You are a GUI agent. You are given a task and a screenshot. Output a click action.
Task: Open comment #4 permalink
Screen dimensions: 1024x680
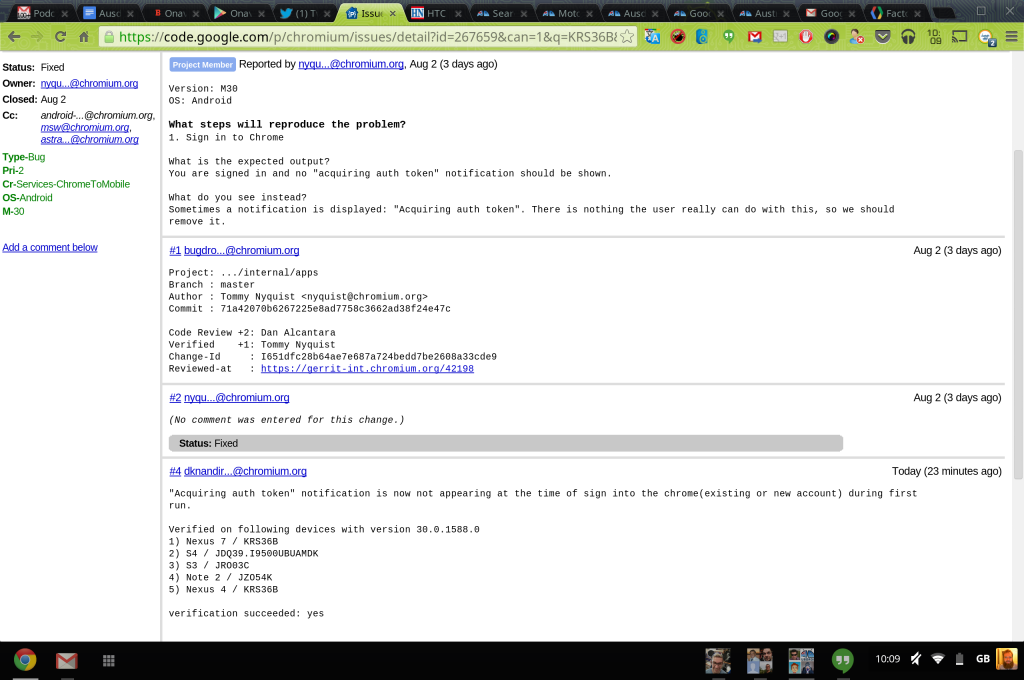click(x=175, y=471)
